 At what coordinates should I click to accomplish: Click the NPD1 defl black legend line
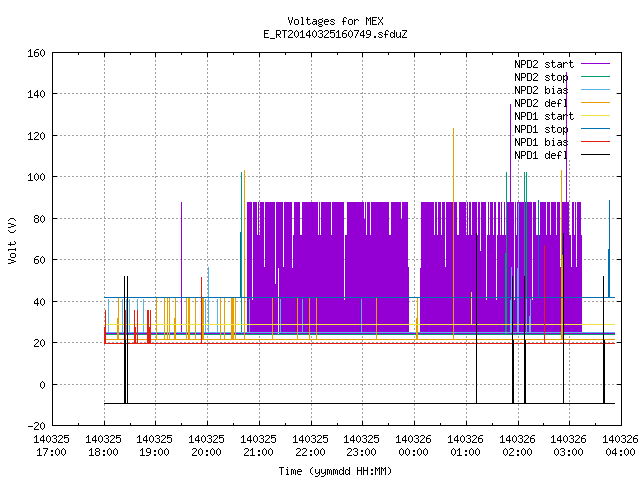(595, 155)
